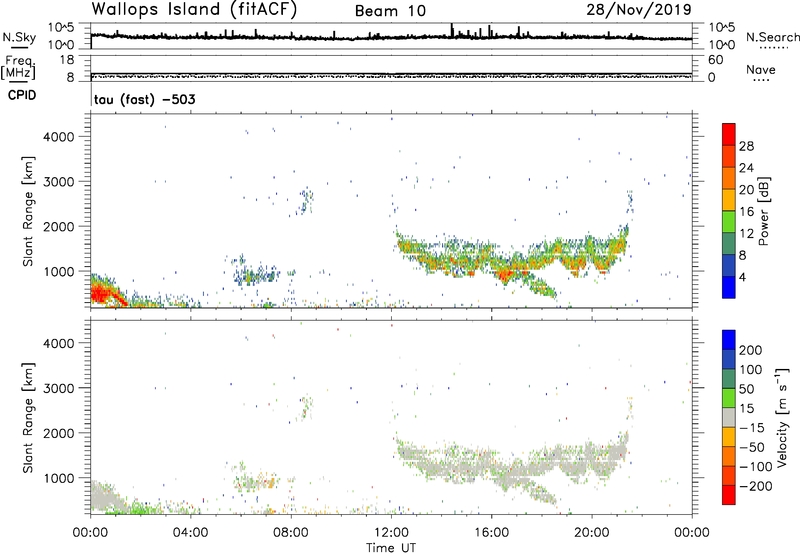Click the Time UT axis label
Screen dimensions: 800x554
coord(391,545)
